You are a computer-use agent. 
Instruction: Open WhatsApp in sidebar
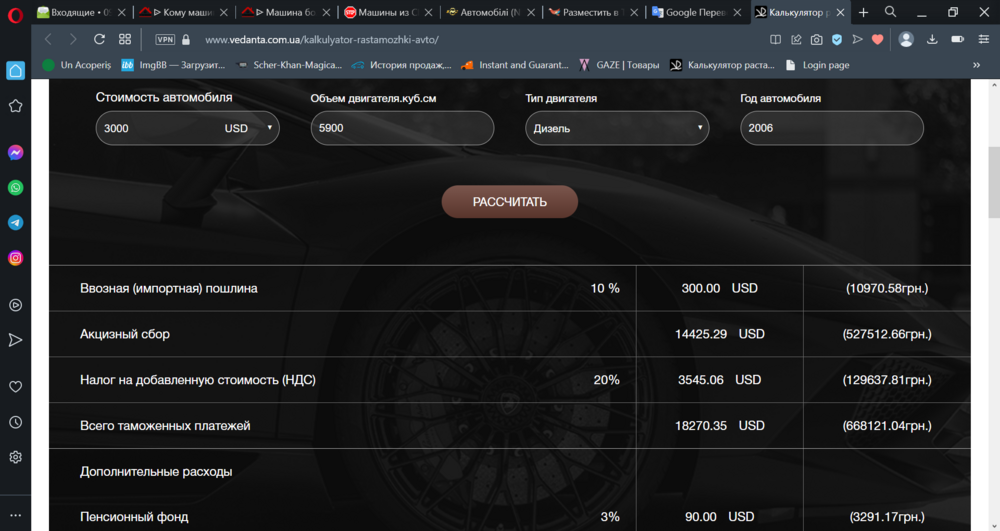pyautogui.click(x=15, y=187)
